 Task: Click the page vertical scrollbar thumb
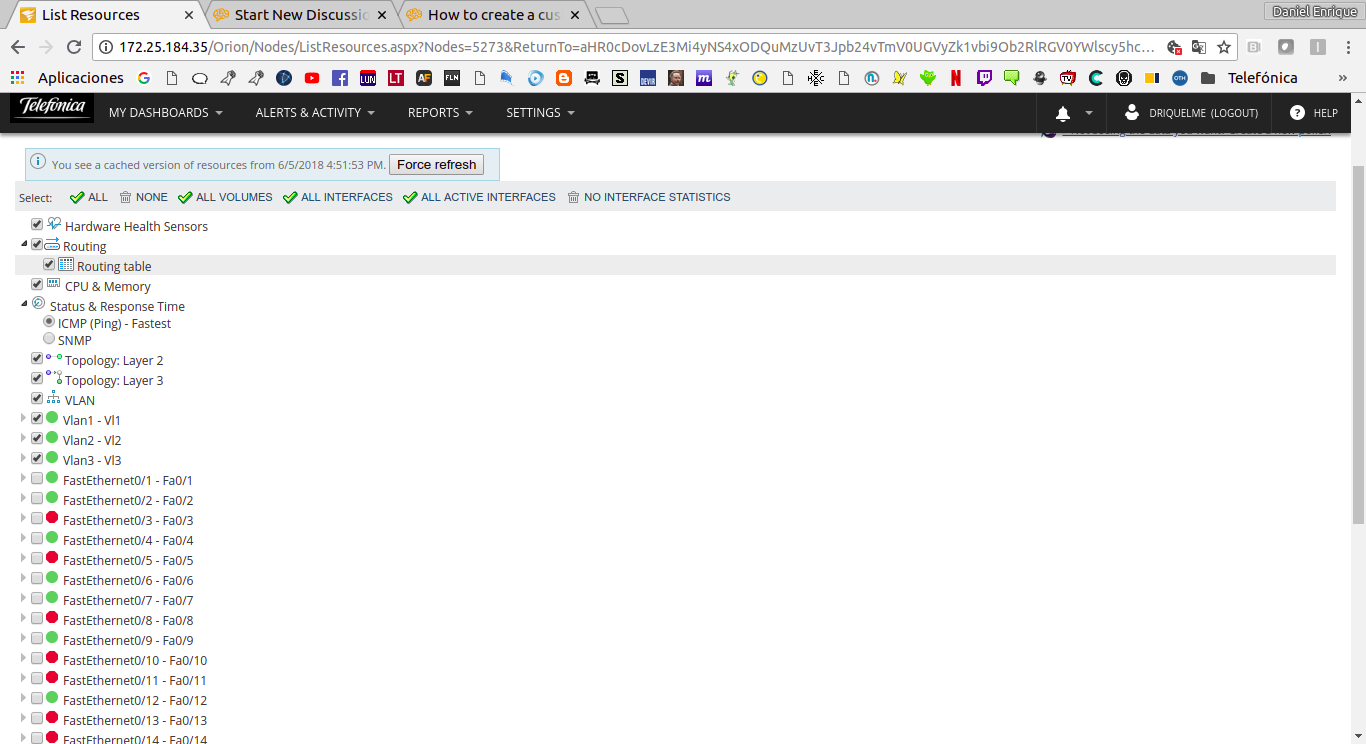1358,343
